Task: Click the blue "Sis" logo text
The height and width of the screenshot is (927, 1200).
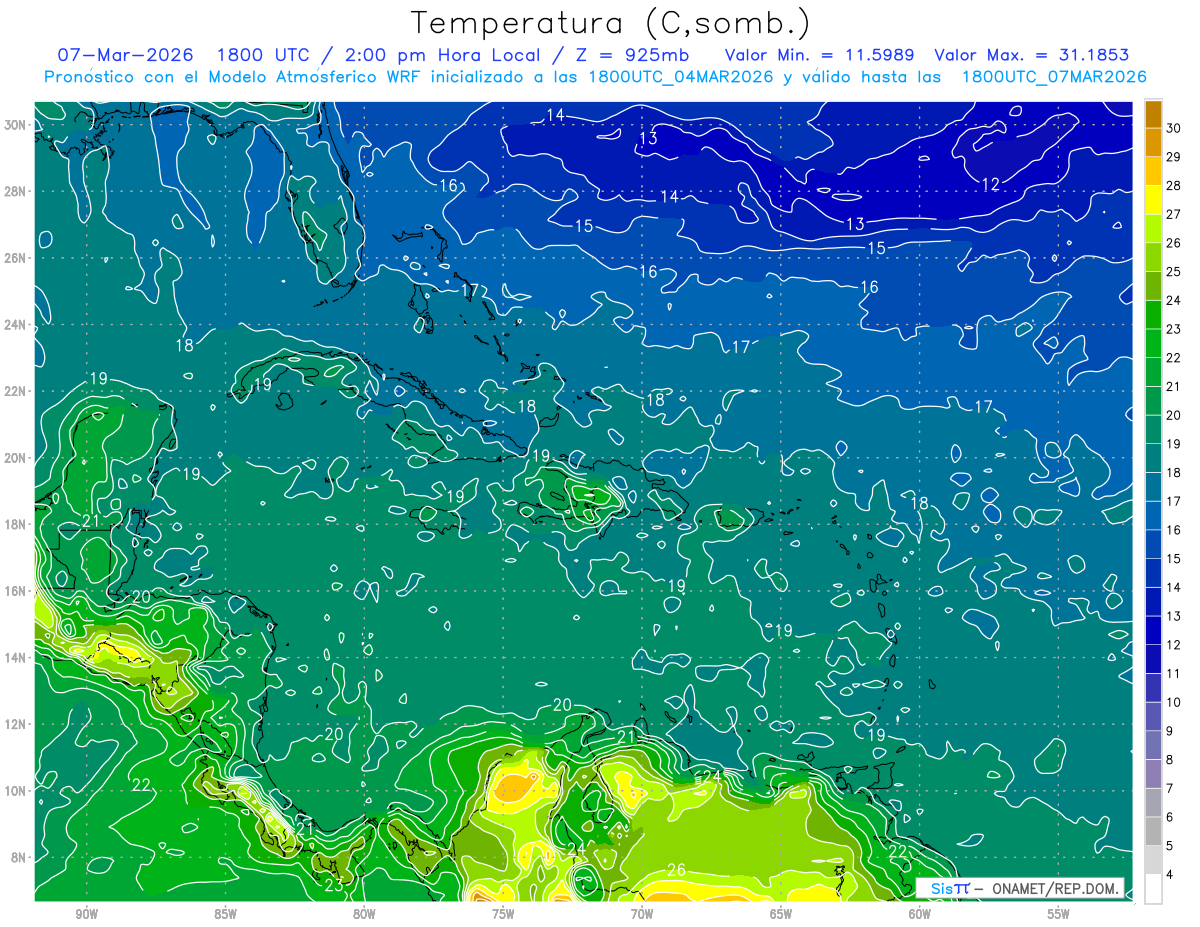Action: (x=941, y=888)
